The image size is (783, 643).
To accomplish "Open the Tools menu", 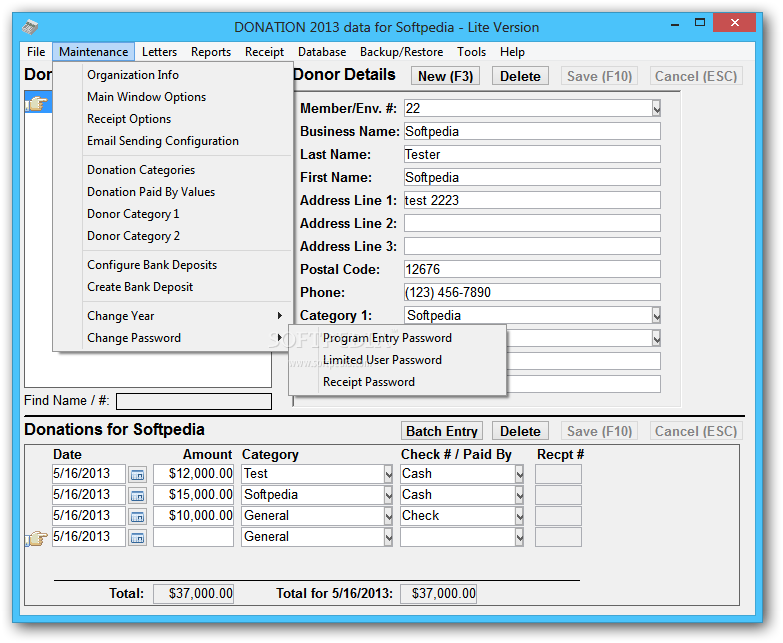I will pos(471,52).
